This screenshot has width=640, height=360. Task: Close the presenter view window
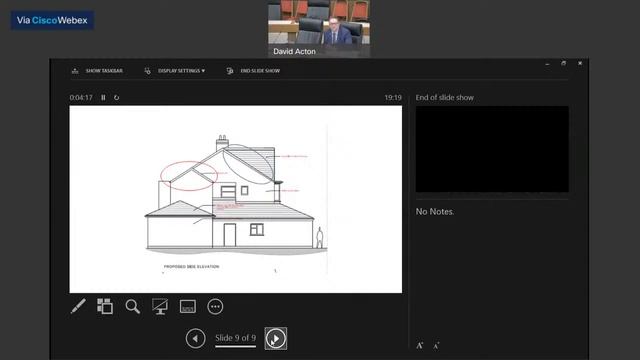(580, 63)
